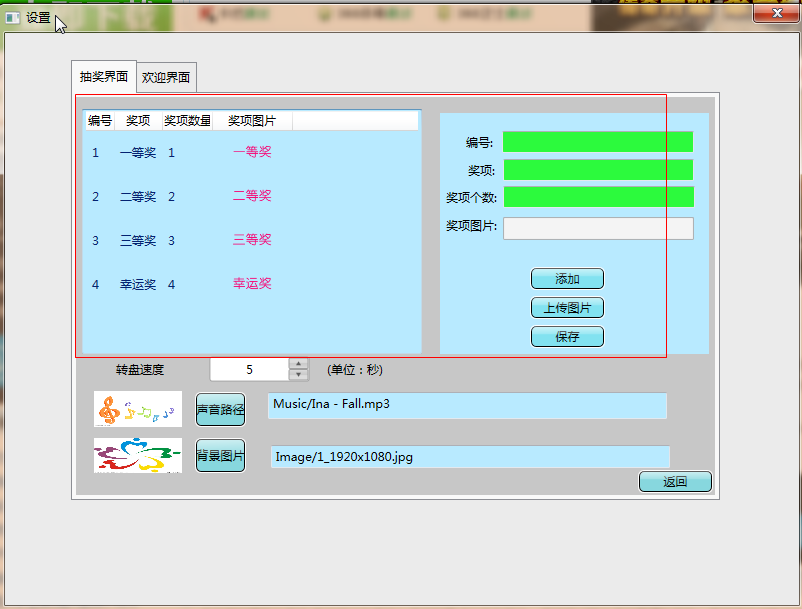The height and width of the screenshot is (609, 802).
Task: Open the 欢迎界面 tab
Action: pyautogui.click(x=166, y=78)
